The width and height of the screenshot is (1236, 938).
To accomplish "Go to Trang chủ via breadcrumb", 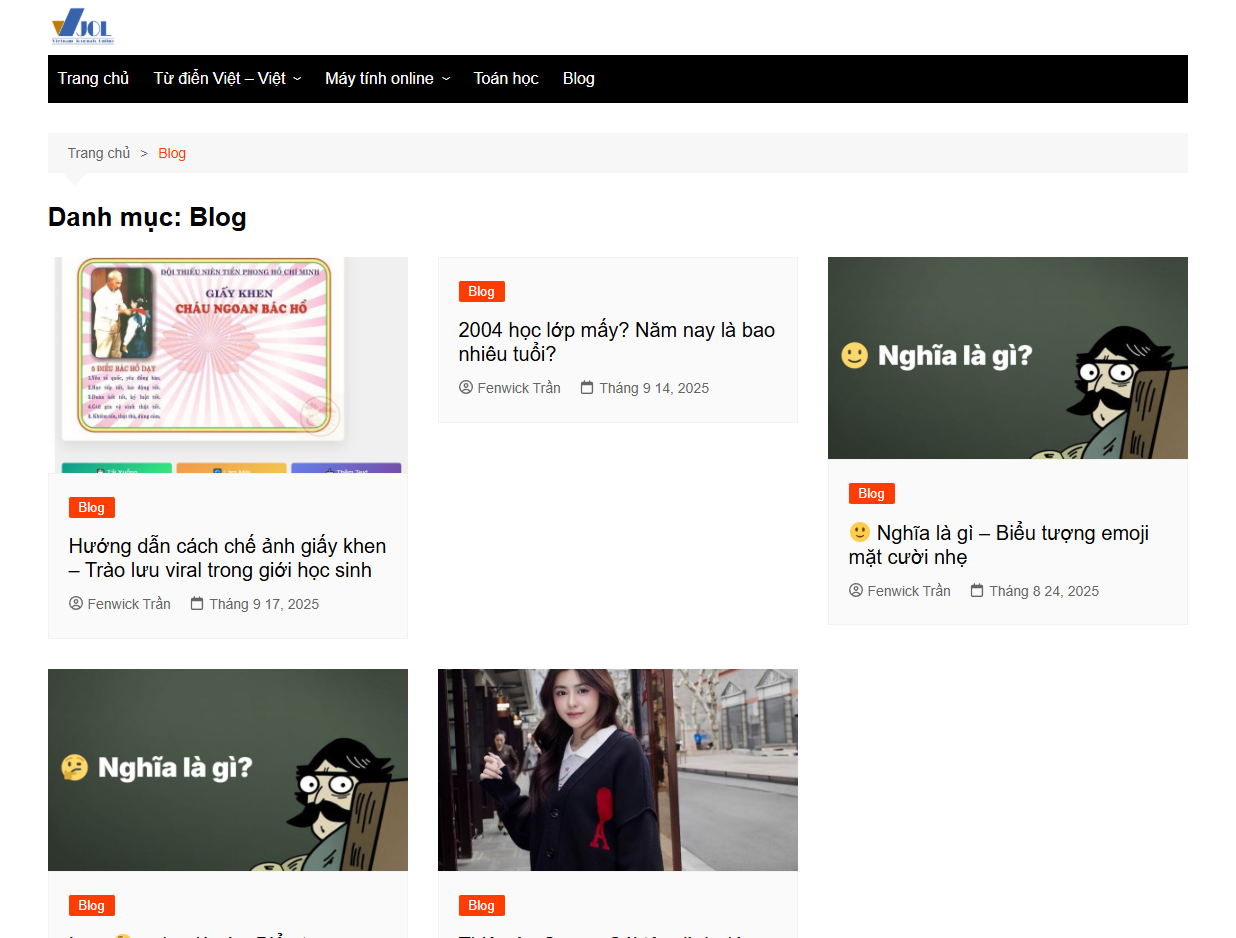I will (99, 153).
